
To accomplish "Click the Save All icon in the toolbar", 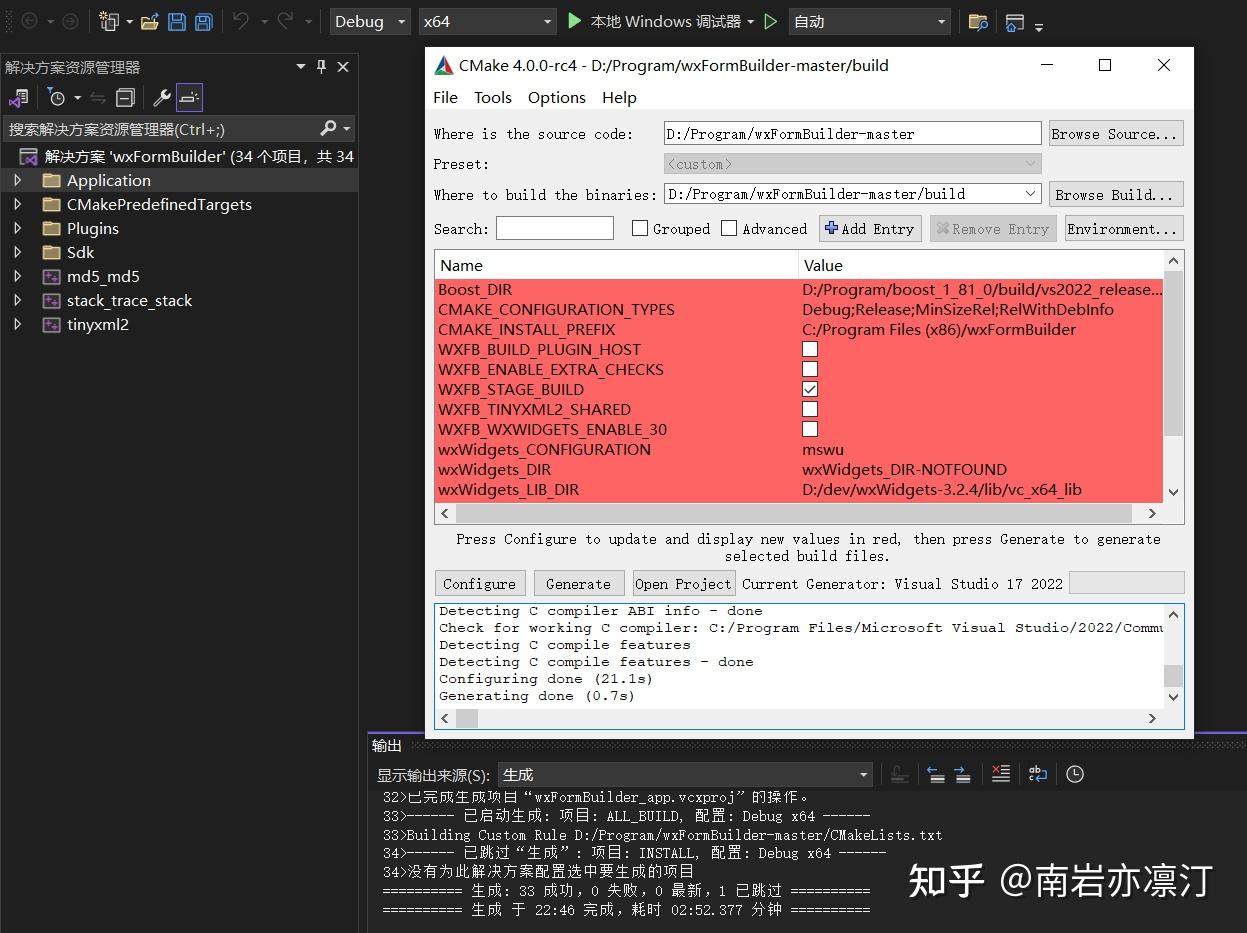I will tap(203, 20).
